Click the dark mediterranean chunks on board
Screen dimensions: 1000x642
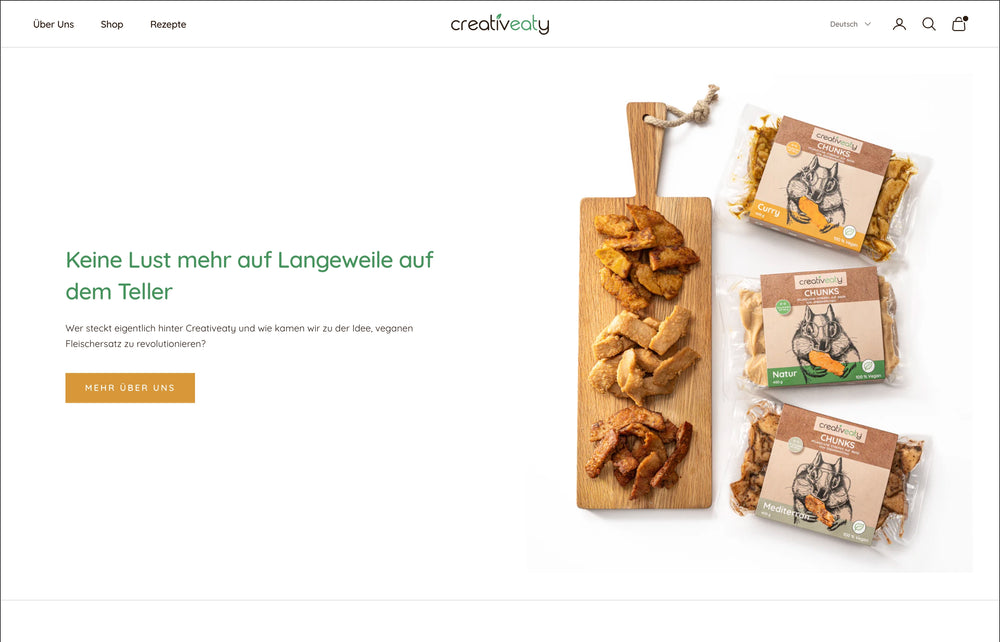(639, 453)
